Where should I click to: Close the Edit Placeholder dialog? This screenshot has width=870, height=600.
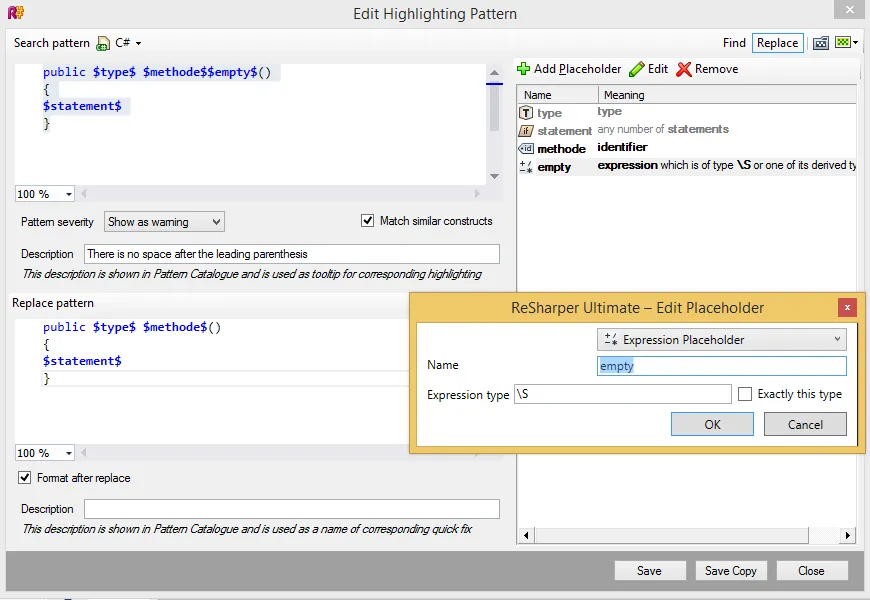pos(847,307)
